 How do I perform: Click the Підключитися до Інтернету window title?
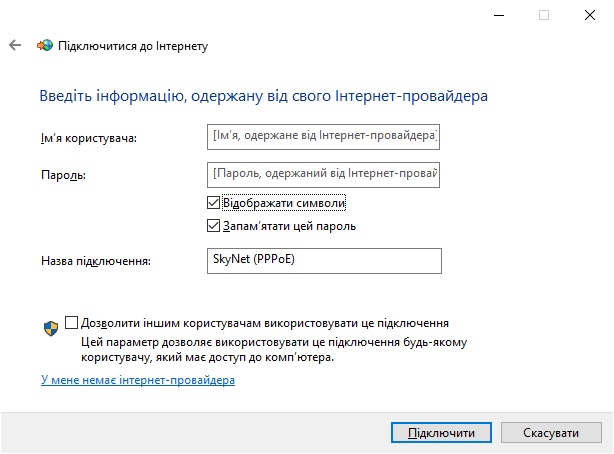(x=133, y=46)
